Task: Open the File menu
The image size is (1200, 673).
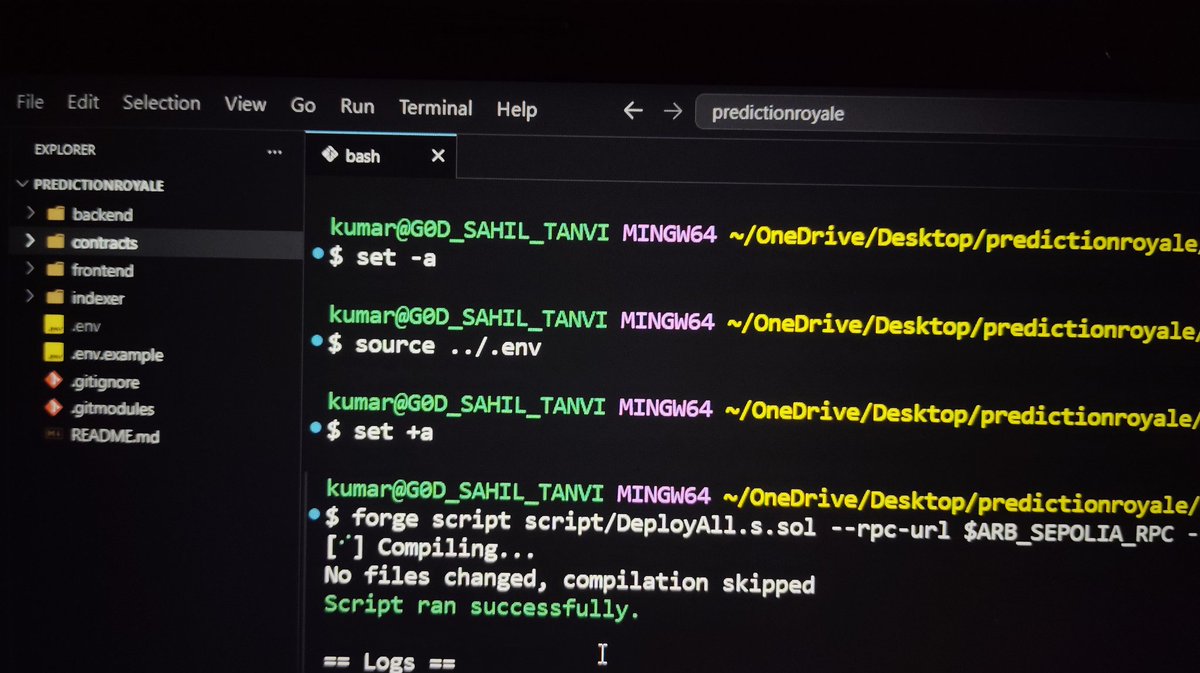Action: (30, 102)
